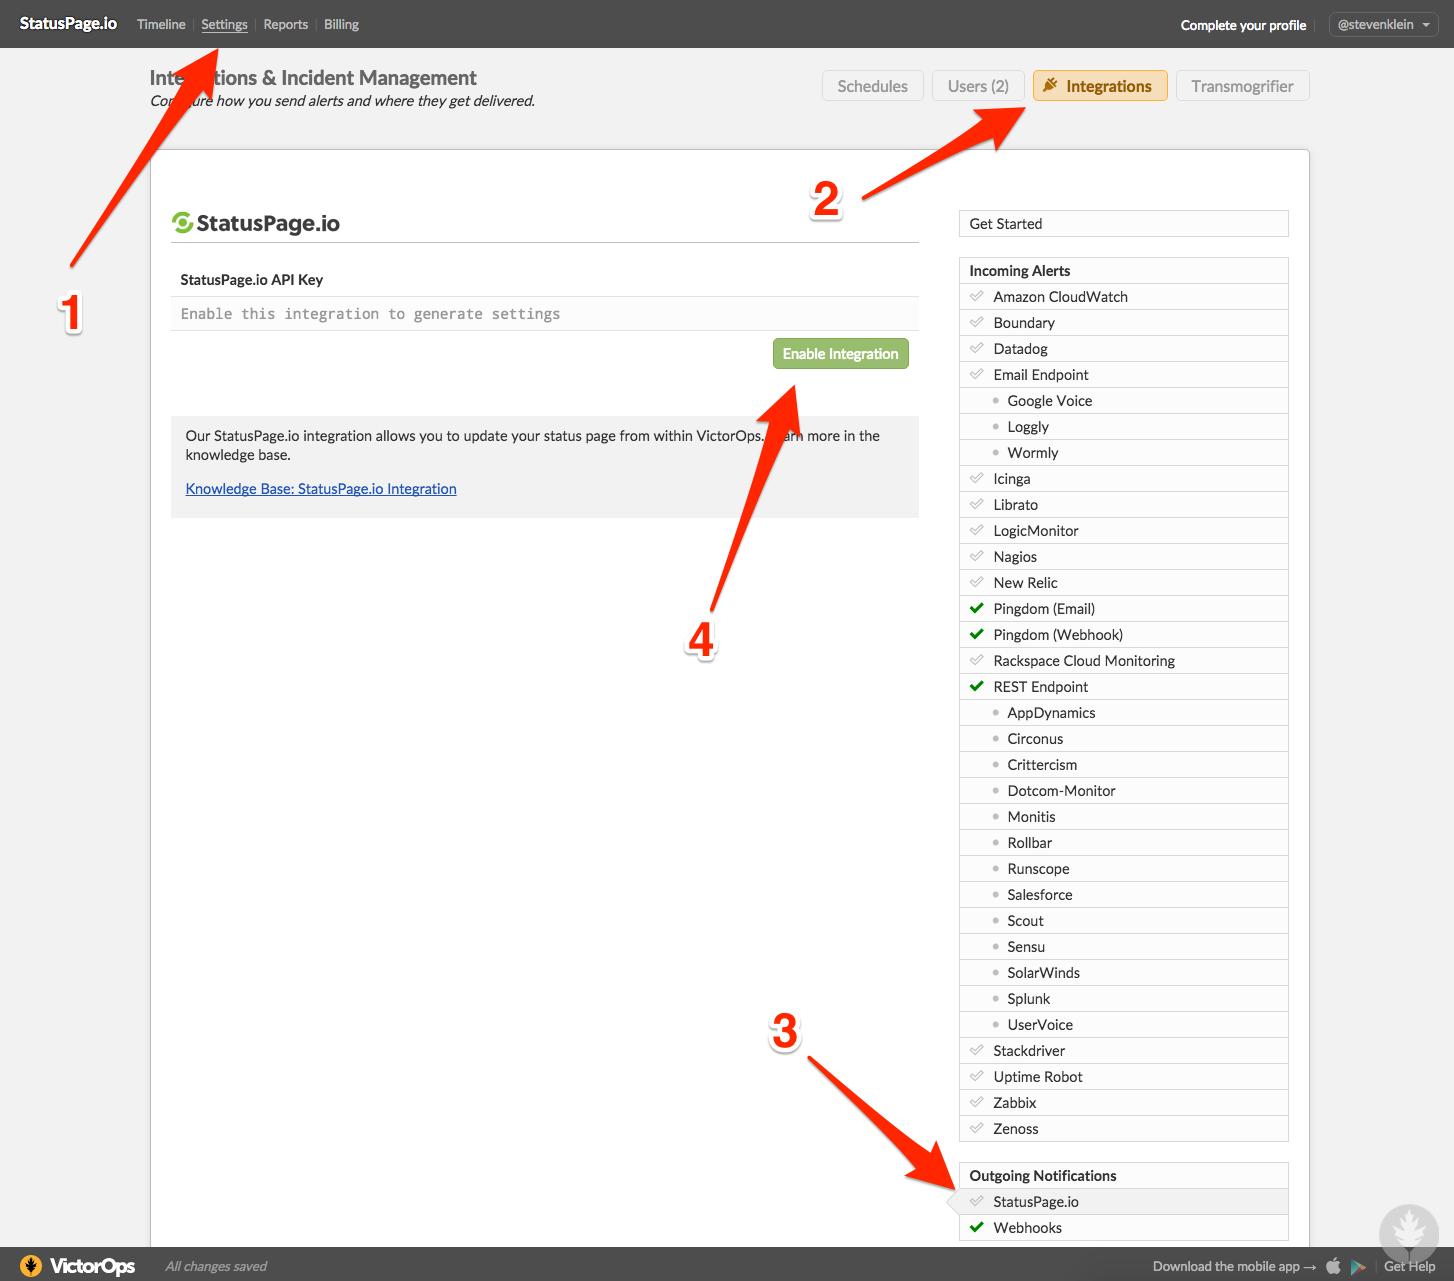
Task: Open the Transmogrifier tab
Action: [1242, 86]
